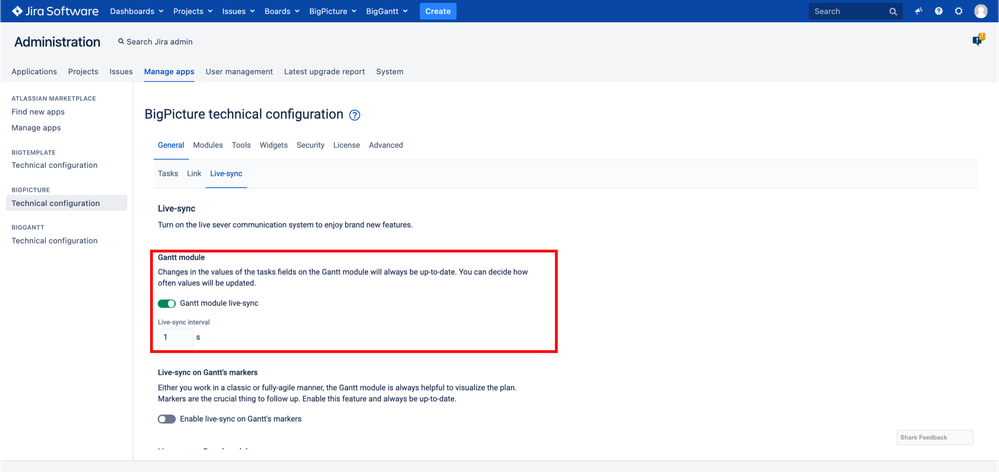Open the Link sub-tab
The image size is (999, 472).
pos(194,173)
